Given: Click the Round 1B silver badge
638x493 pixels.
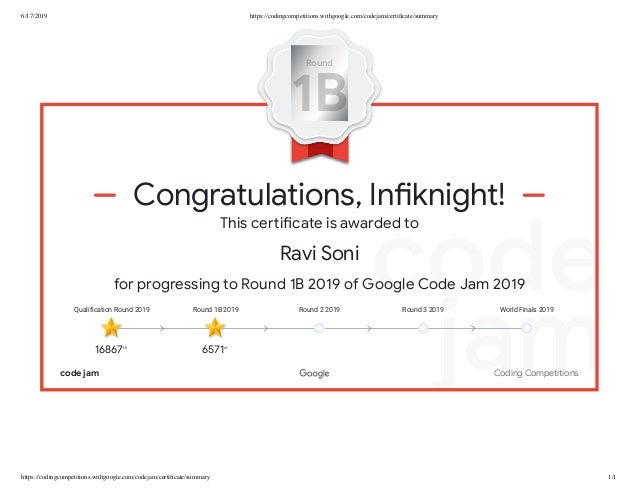Looking at the screenshot, I should click(x=319, y=86).
